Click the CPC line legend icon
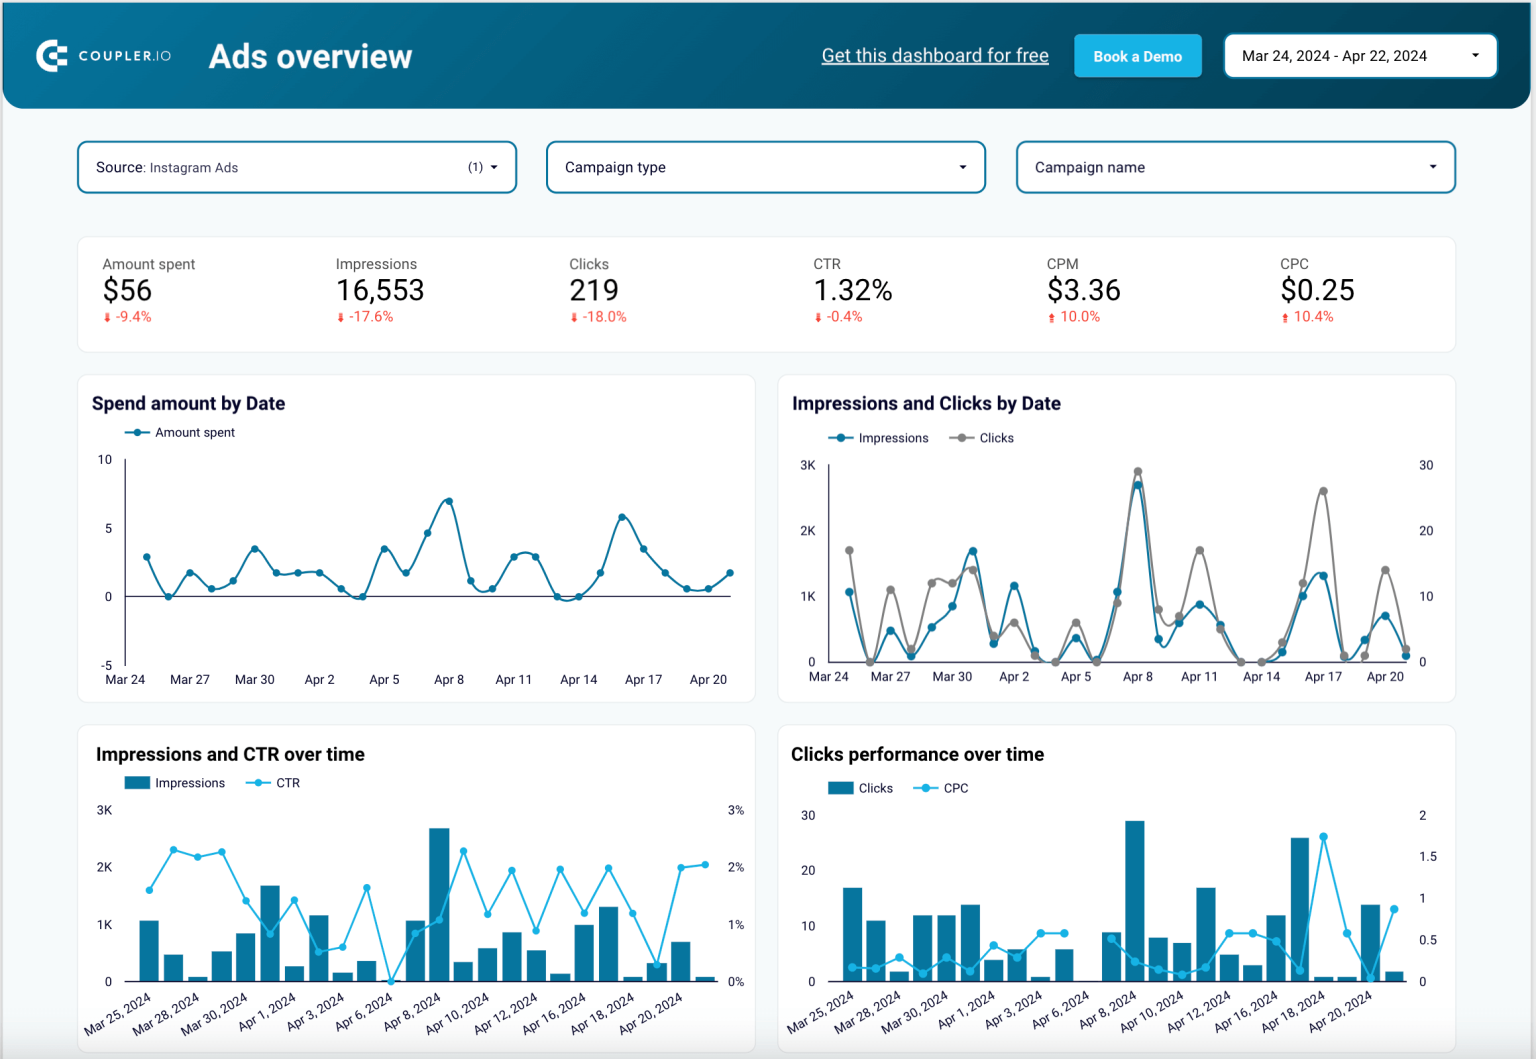 [x=926, y=788]
